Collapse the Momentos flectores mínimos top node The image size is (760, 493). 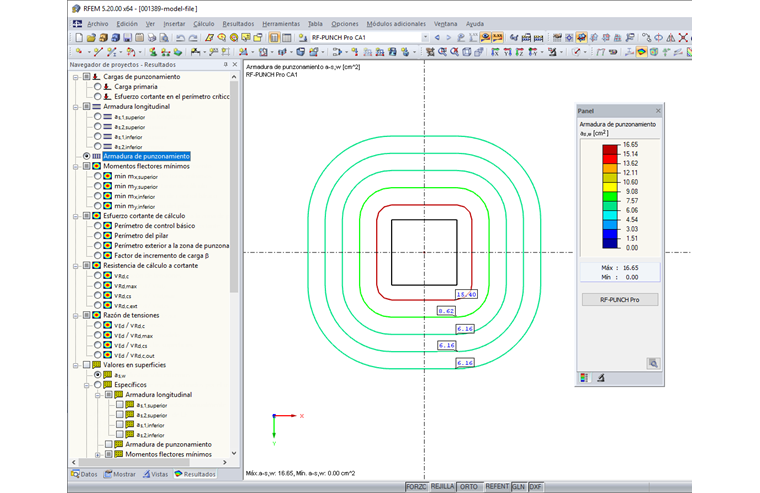pyautogui.click(x=76, y=166)
